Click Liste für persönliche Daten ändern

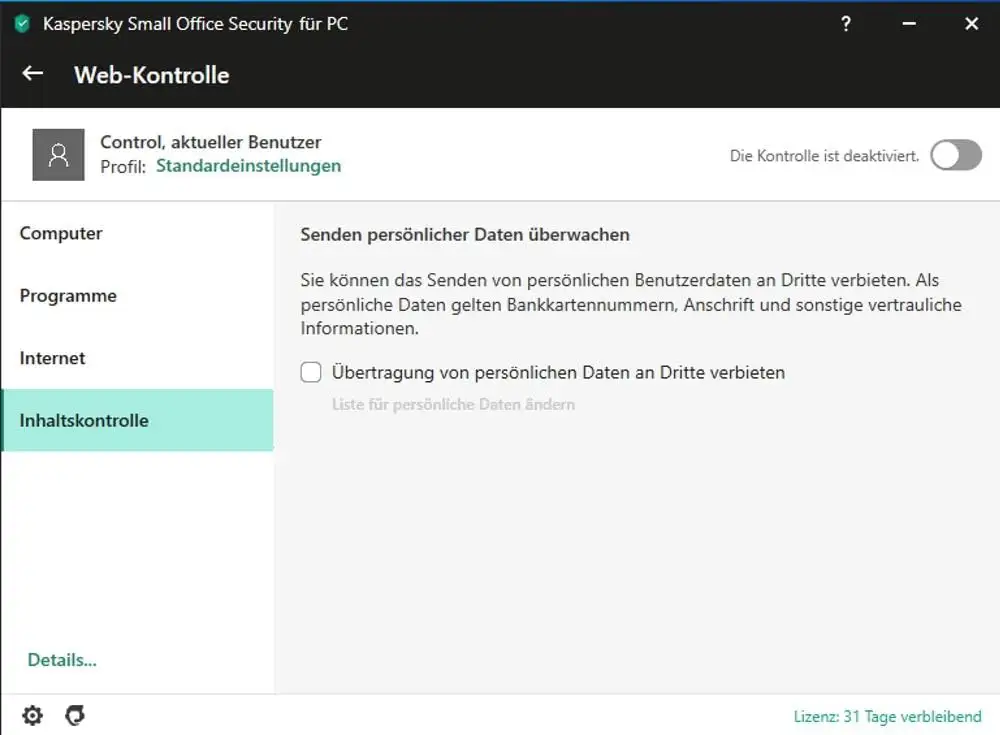453,405
